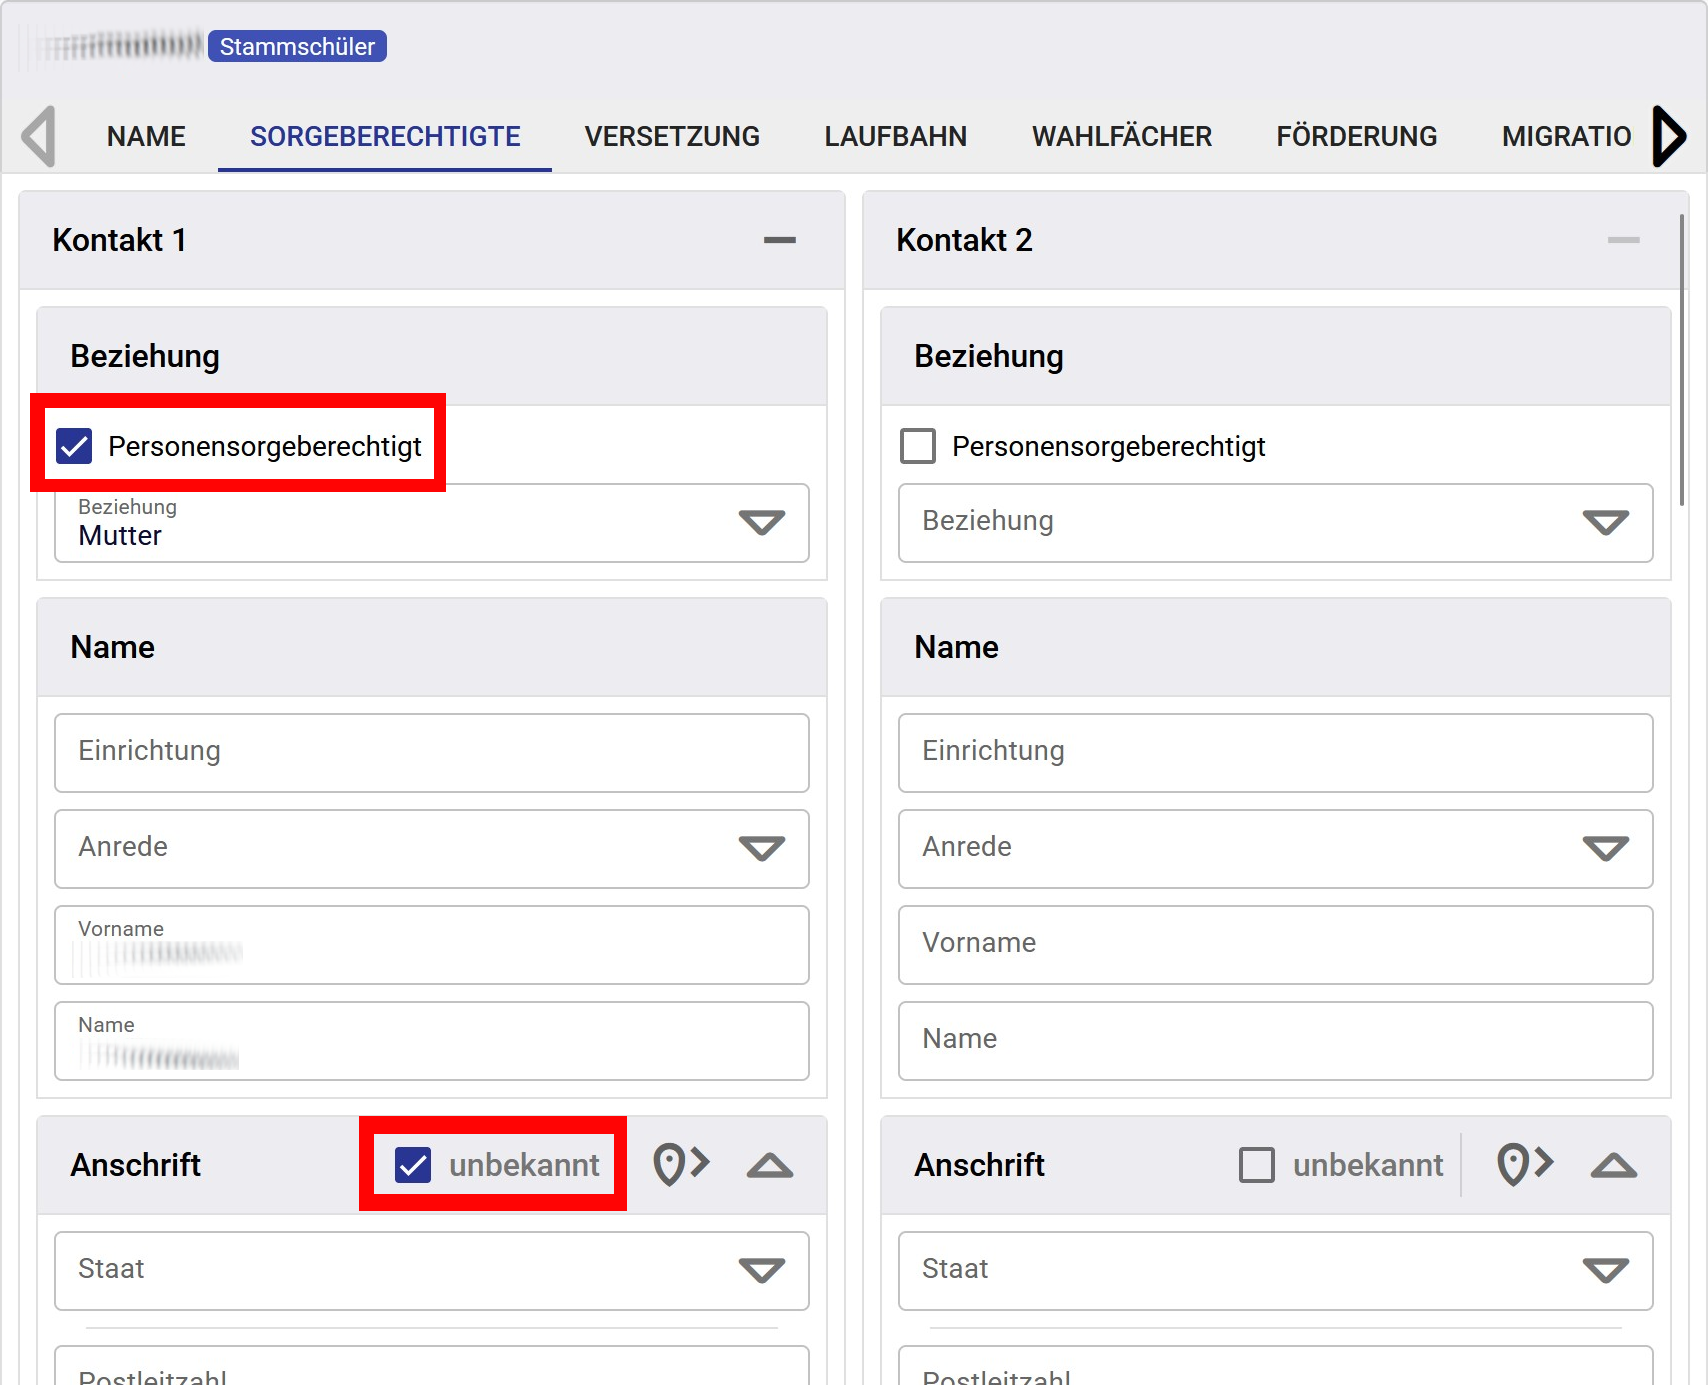This screenshot has width=1708, height=1385.
Task: Expand the Staat dropdown in Kontakt 2
Action: click(x=1275, y=1270)
